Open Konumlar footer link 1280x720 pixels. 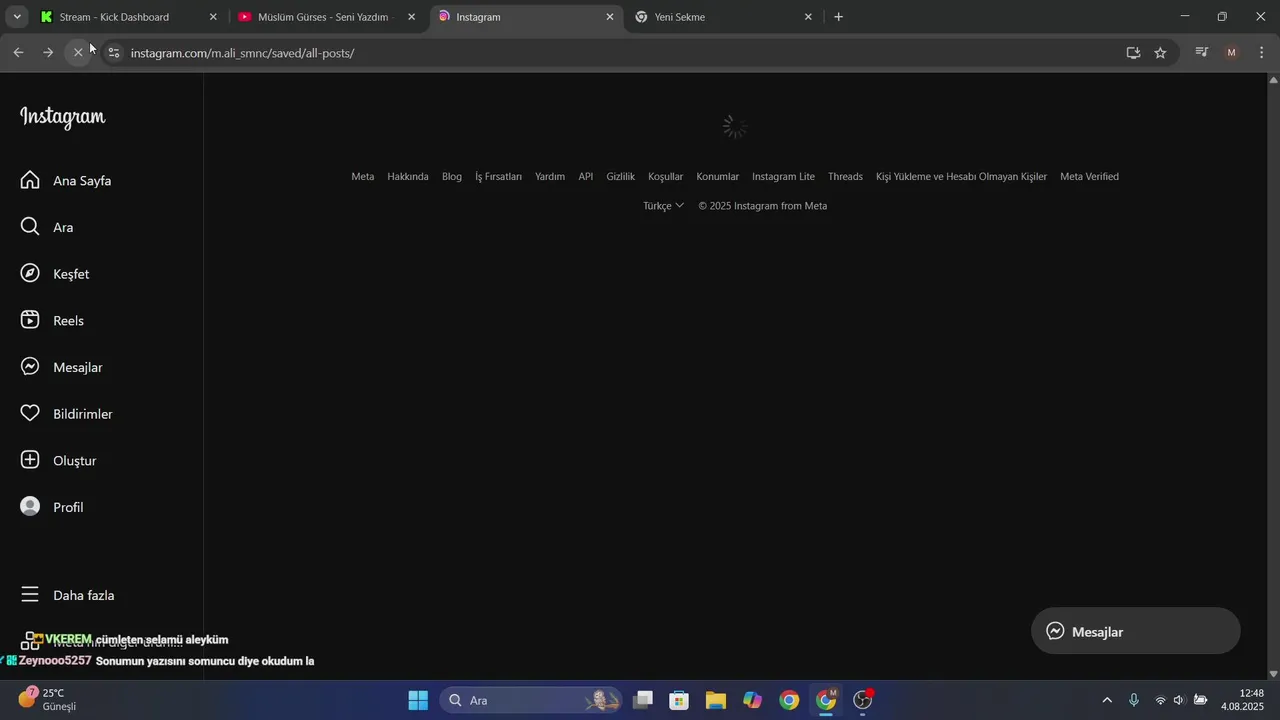click(718, 176)
